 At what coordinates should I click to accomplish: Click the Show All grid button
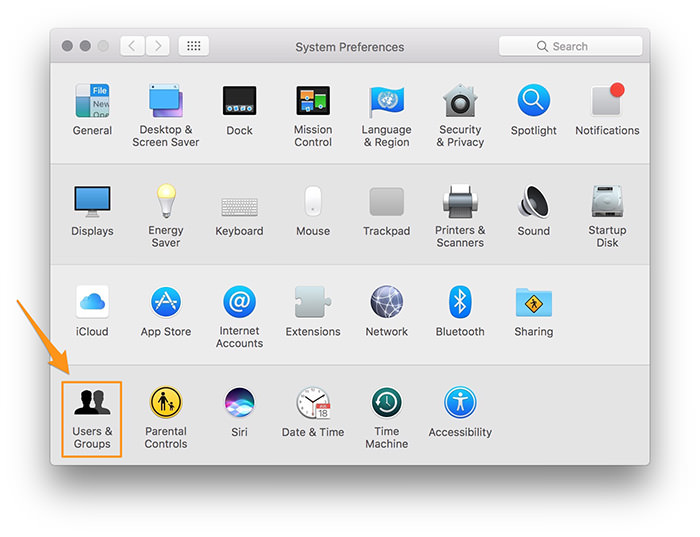194,46
